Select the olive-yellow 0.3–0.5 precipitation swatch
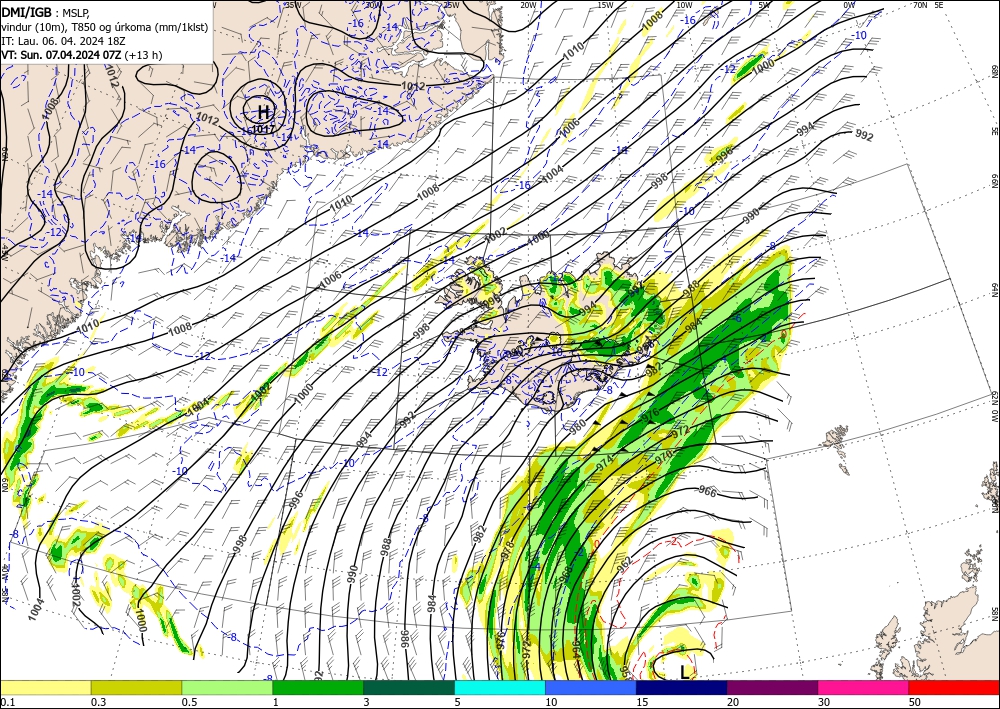Image resolution: width=1000 pixels, height=709 pixels. click(136, 687)
